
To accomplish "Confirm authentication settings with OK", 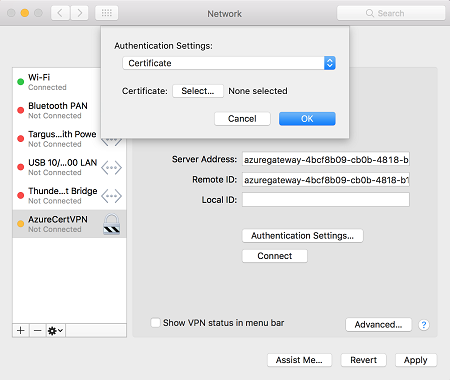I will pyautogui.click(x=307, y=119).
